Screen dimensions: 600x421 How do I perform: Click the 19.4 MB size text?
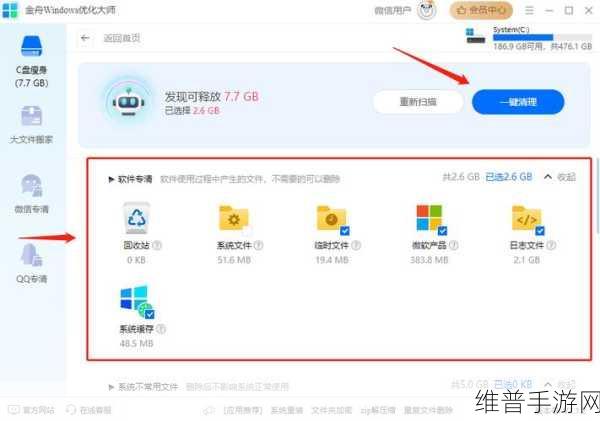(x=332, y=260)
